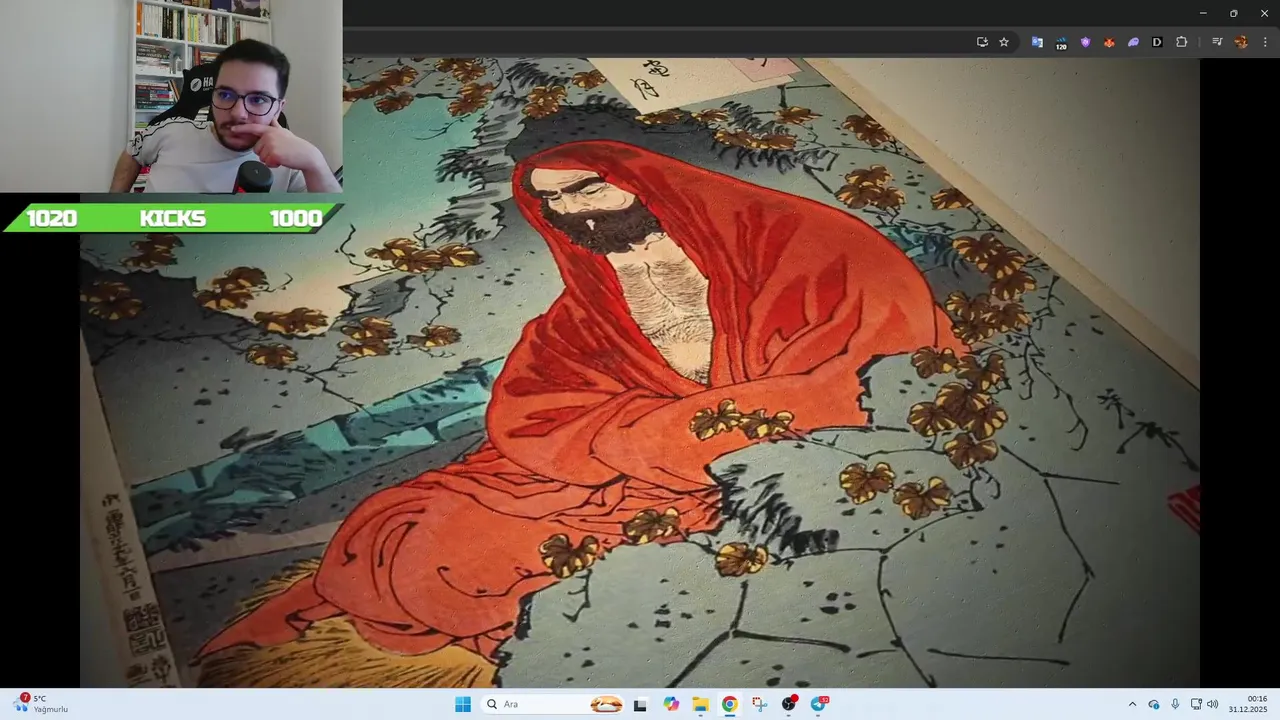Launch Copilot from the taskbar
This screenshot has width=1280, height=720.
671,704
